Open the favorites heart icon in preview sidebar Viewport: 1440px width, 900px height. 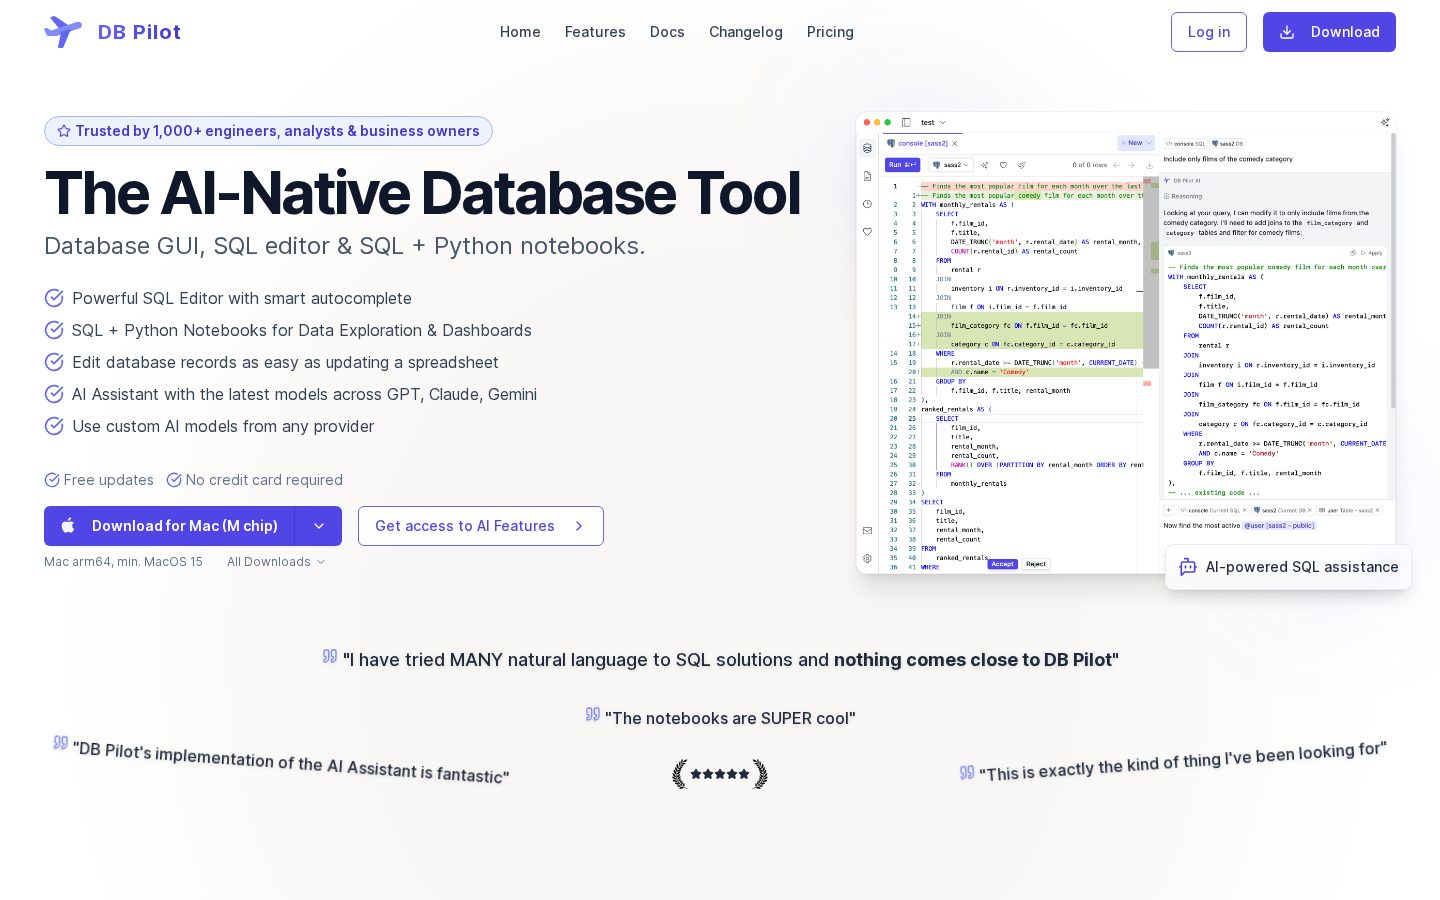867,231
